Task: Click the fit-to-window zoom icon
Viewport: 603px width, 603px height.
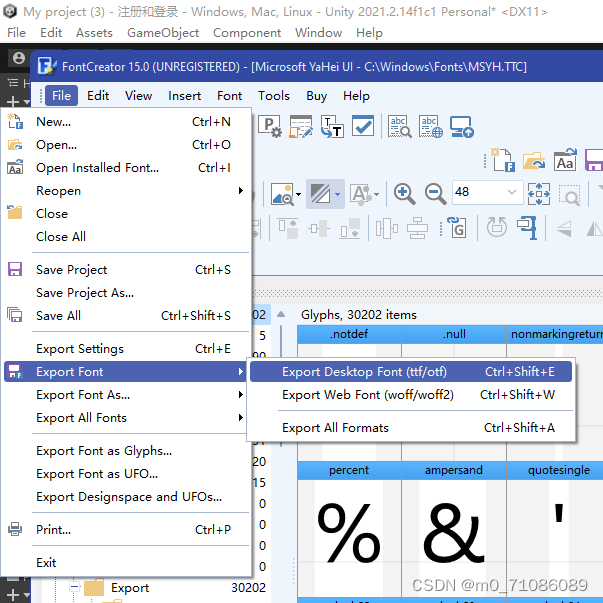Action: point(539,193)
